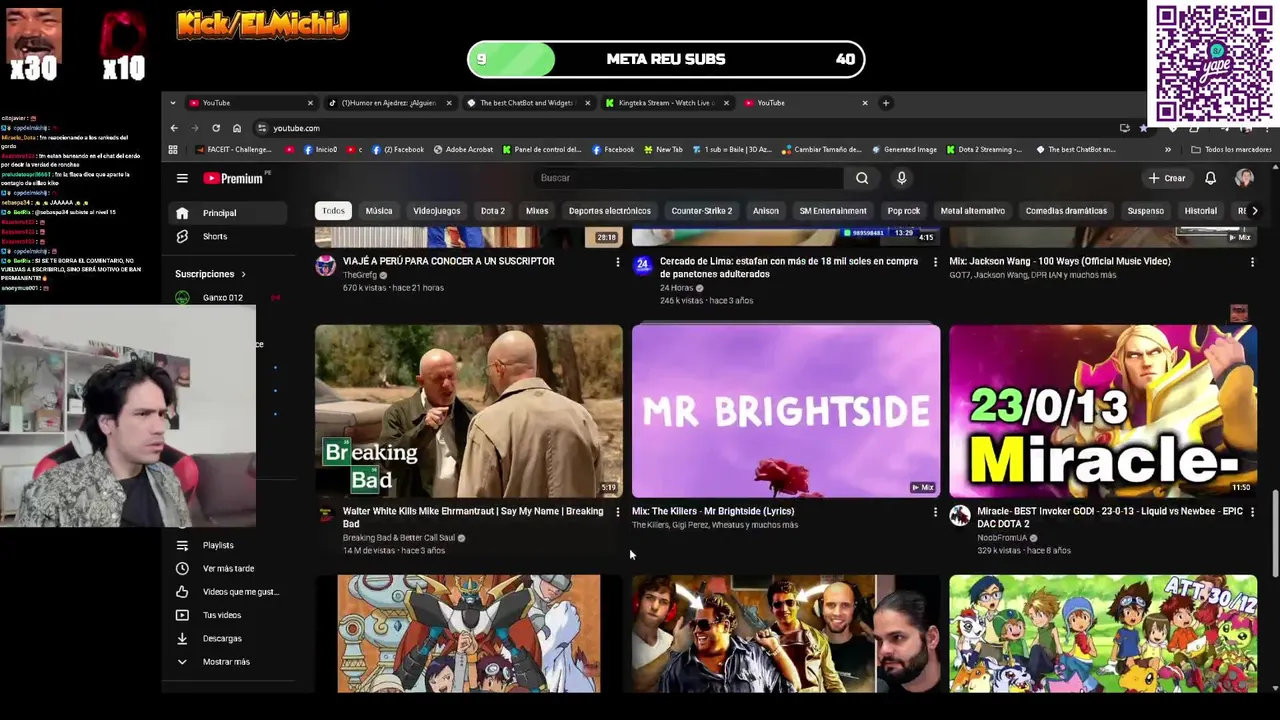
Task: Open the tab search dropdown arrow
Action: (x=172, y=103)
